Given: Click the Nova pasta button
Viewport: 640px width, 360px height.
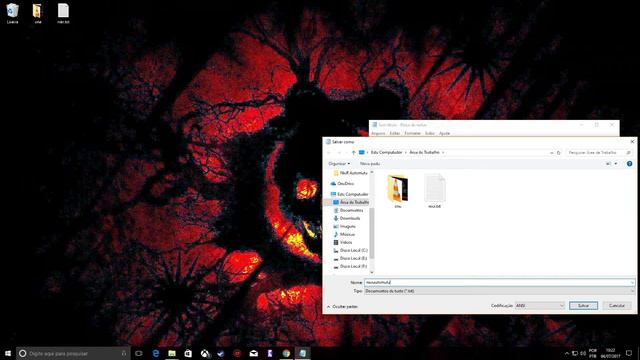Looking at the screenshot, I should tap(370, 164).
